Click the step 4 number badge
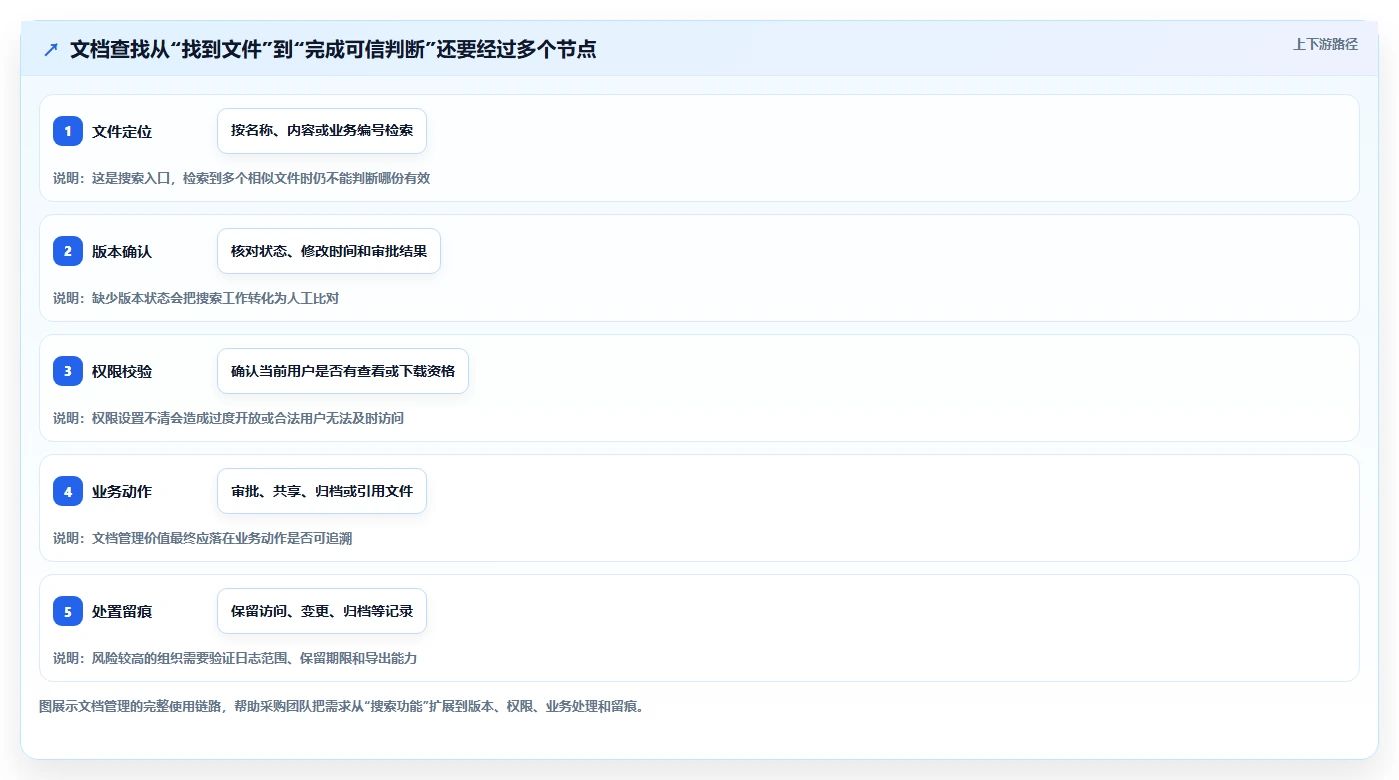Screen dimensions: 1399x780 [x=68, y=491]
